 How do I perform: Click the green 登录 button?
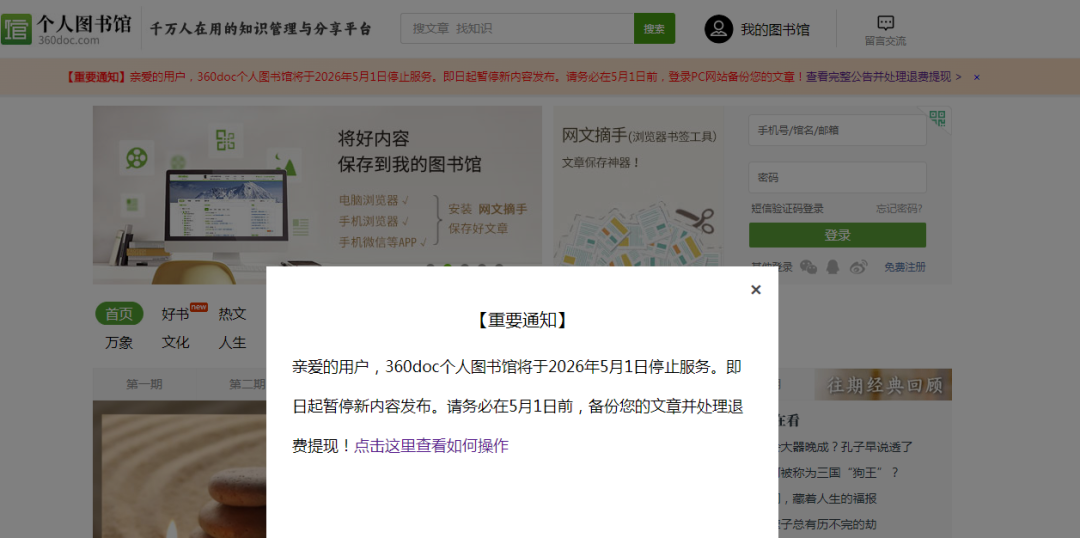[x=837, y=235]
